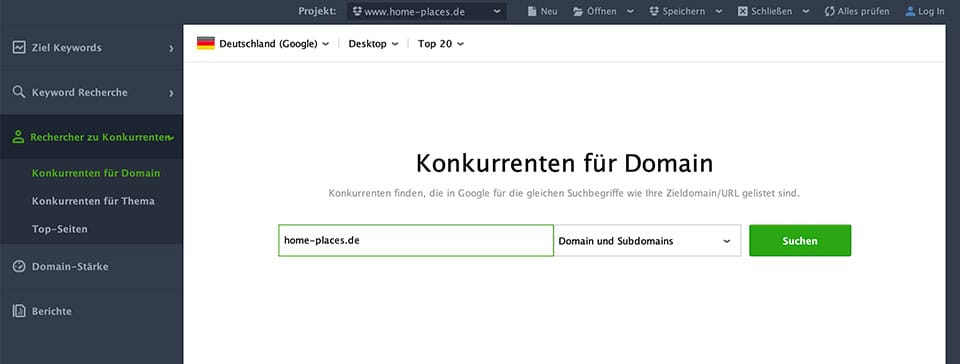Click the home-places.de domain input field

(x=416, y=240)
